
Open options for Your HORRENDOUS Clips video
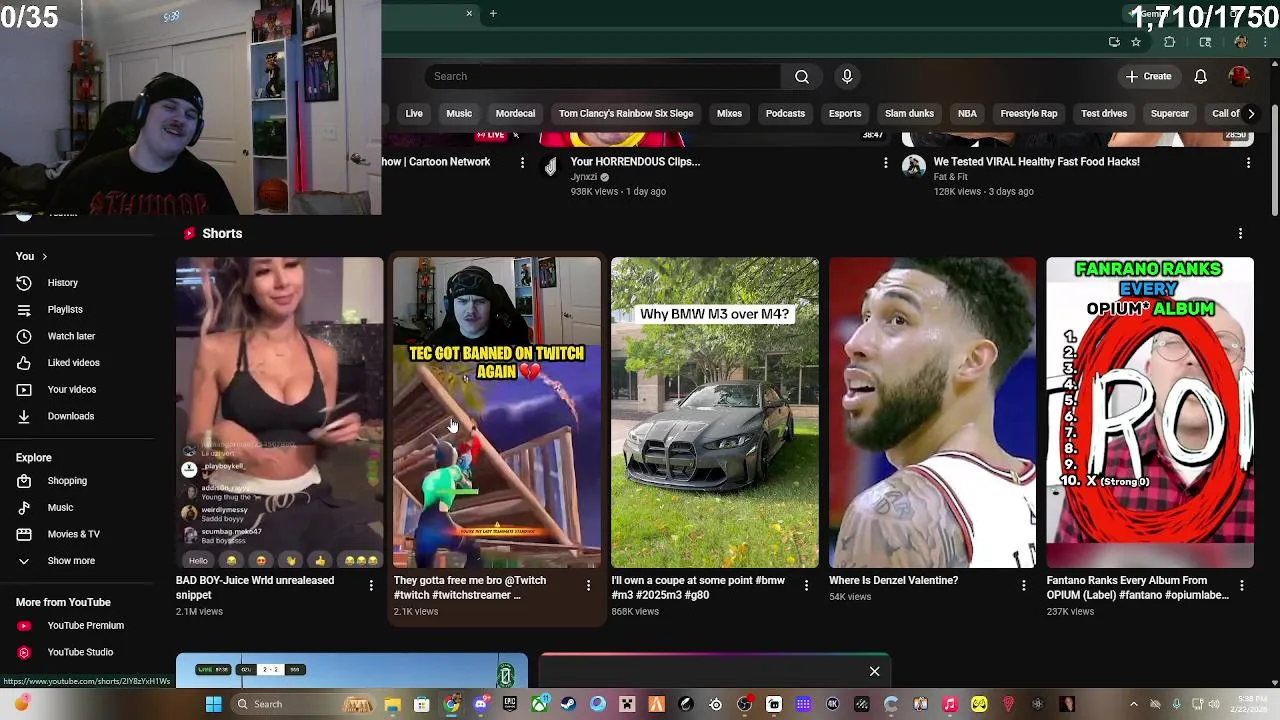click(x=885, y=162)
